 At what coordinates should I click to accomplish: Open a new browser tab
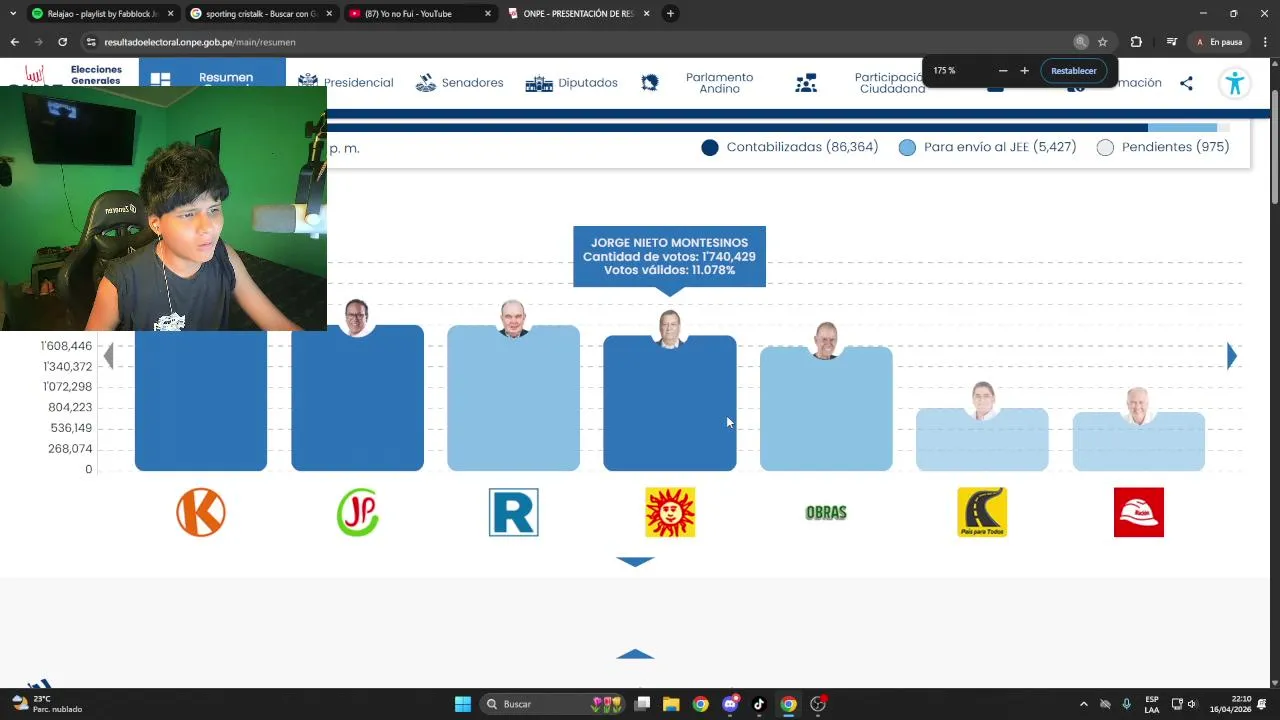(670, 14)
